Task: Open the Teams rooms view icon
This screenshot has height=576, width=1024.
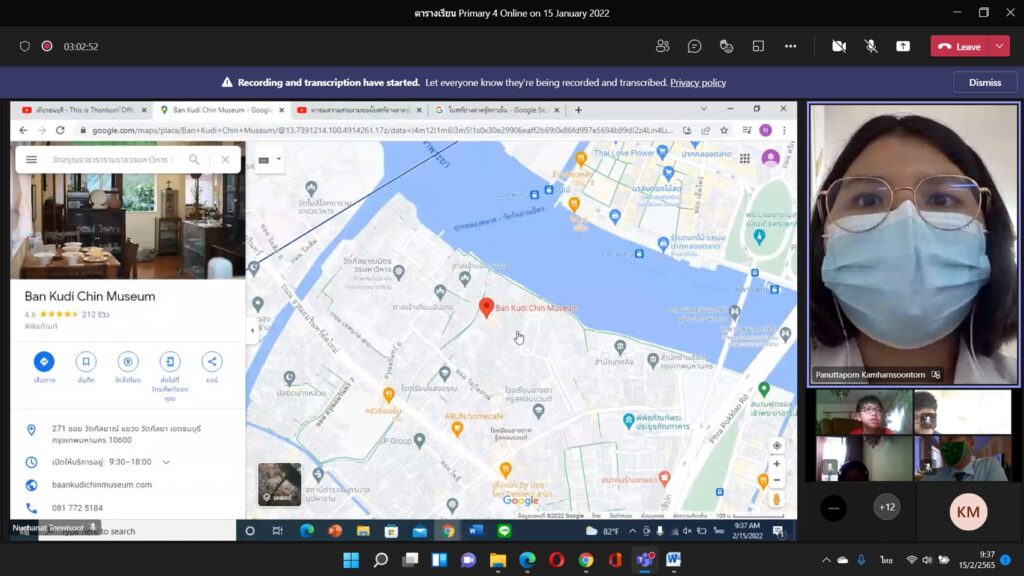Action: (x=758, y=46)
